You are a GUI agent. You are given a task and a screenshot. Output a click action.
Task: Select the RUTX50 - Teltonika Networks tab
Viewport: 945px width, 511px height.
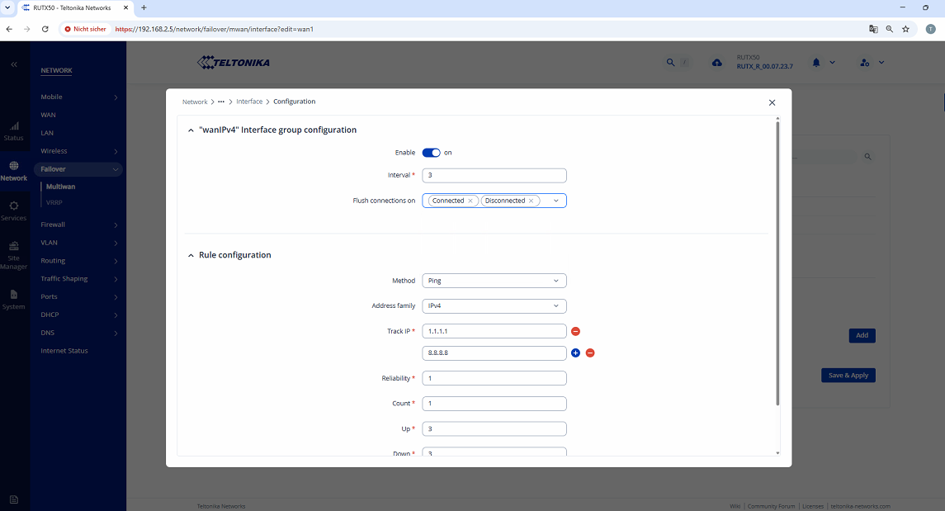(75, 8)
